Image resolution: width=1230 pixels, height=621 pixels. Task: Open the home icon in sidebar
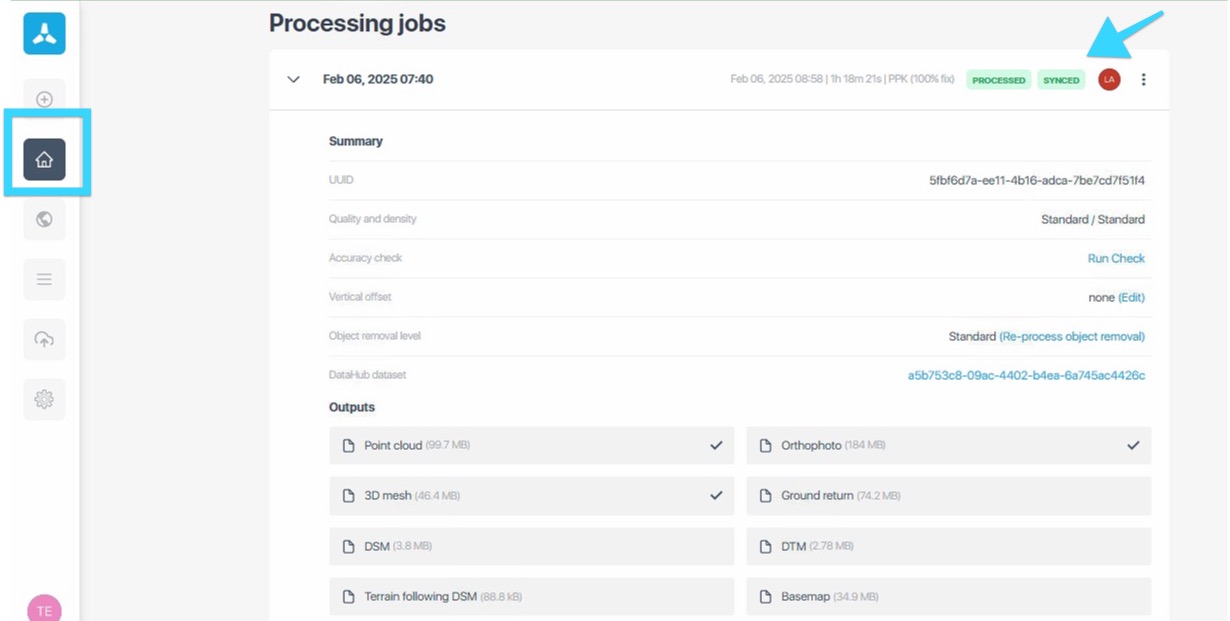pyautogui.click(x=44, y=160)
